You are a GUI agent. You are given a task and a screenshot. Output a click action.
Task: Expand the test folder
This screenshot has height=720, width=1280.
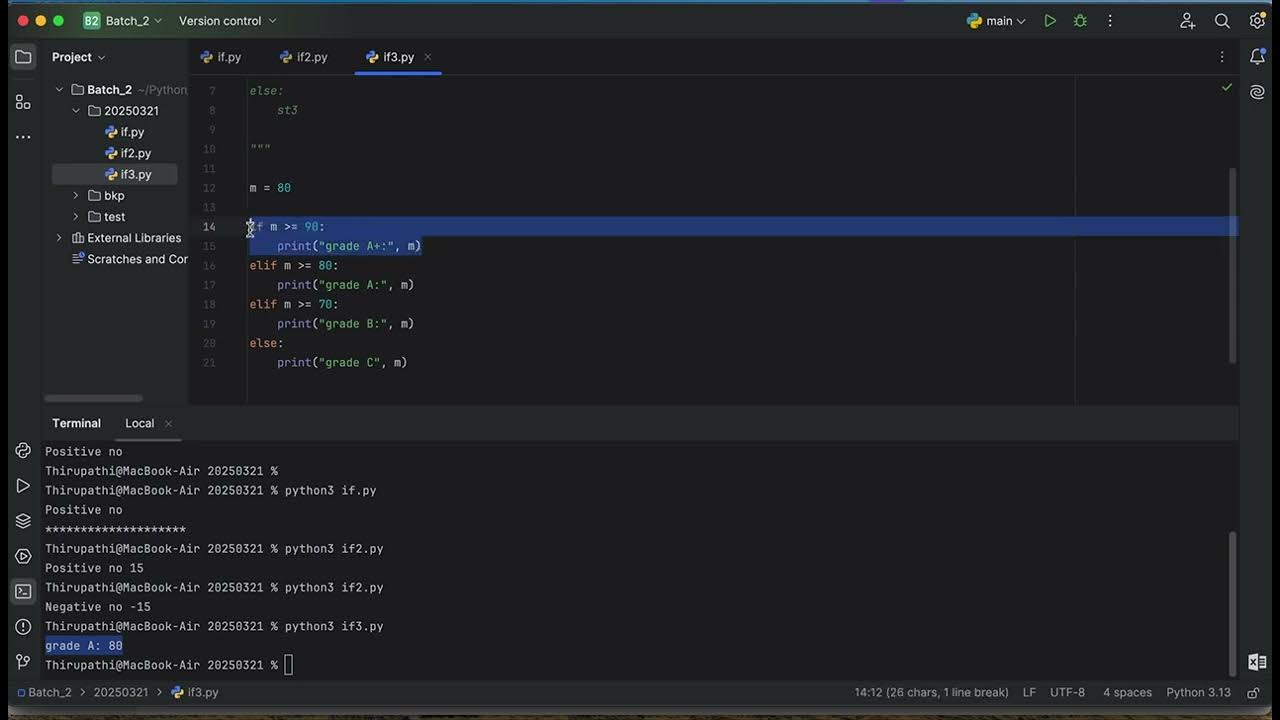(x=76, y=217)
